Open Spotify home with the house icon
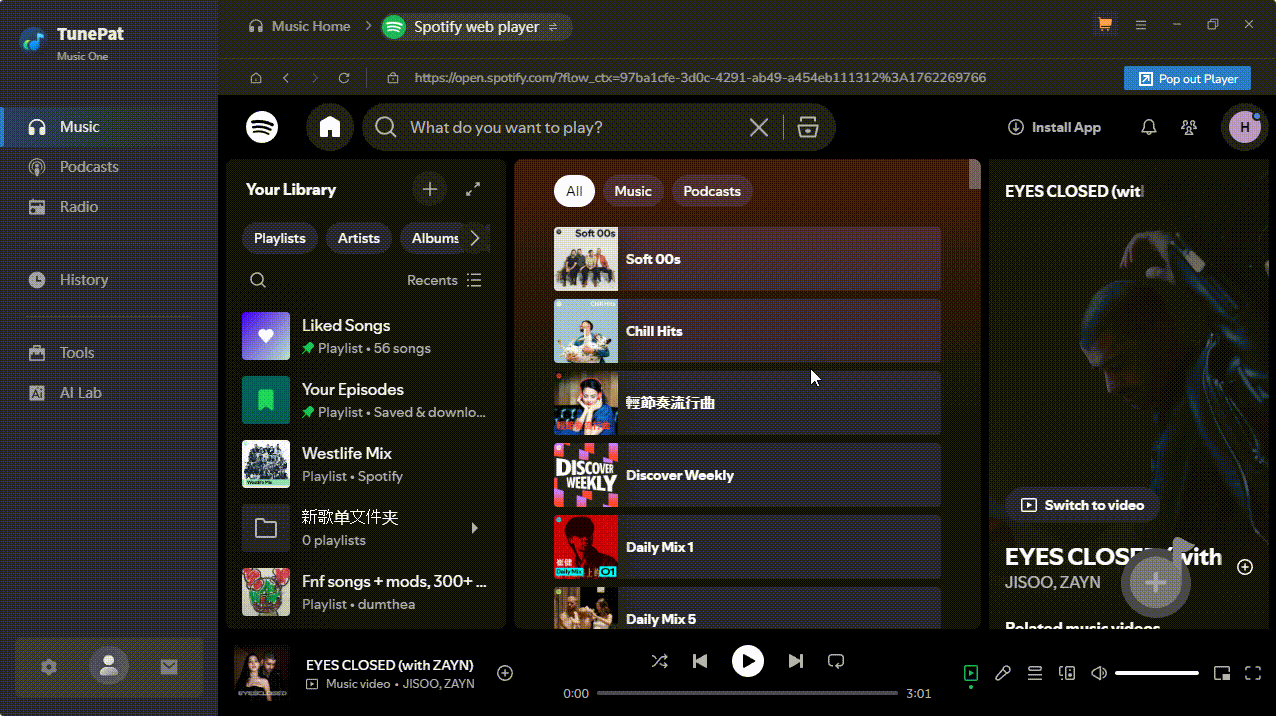 point(330,127)
